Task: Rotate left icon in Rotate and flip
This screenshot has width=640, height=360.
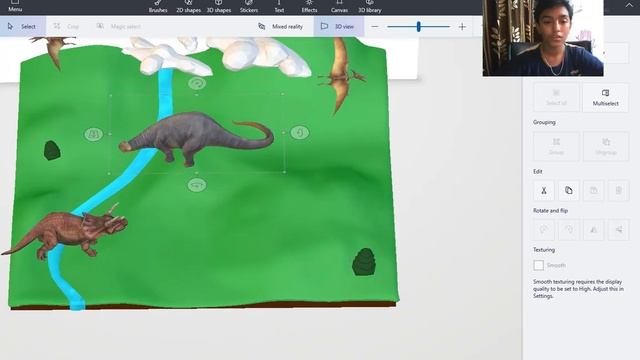Action: [544, 230]
